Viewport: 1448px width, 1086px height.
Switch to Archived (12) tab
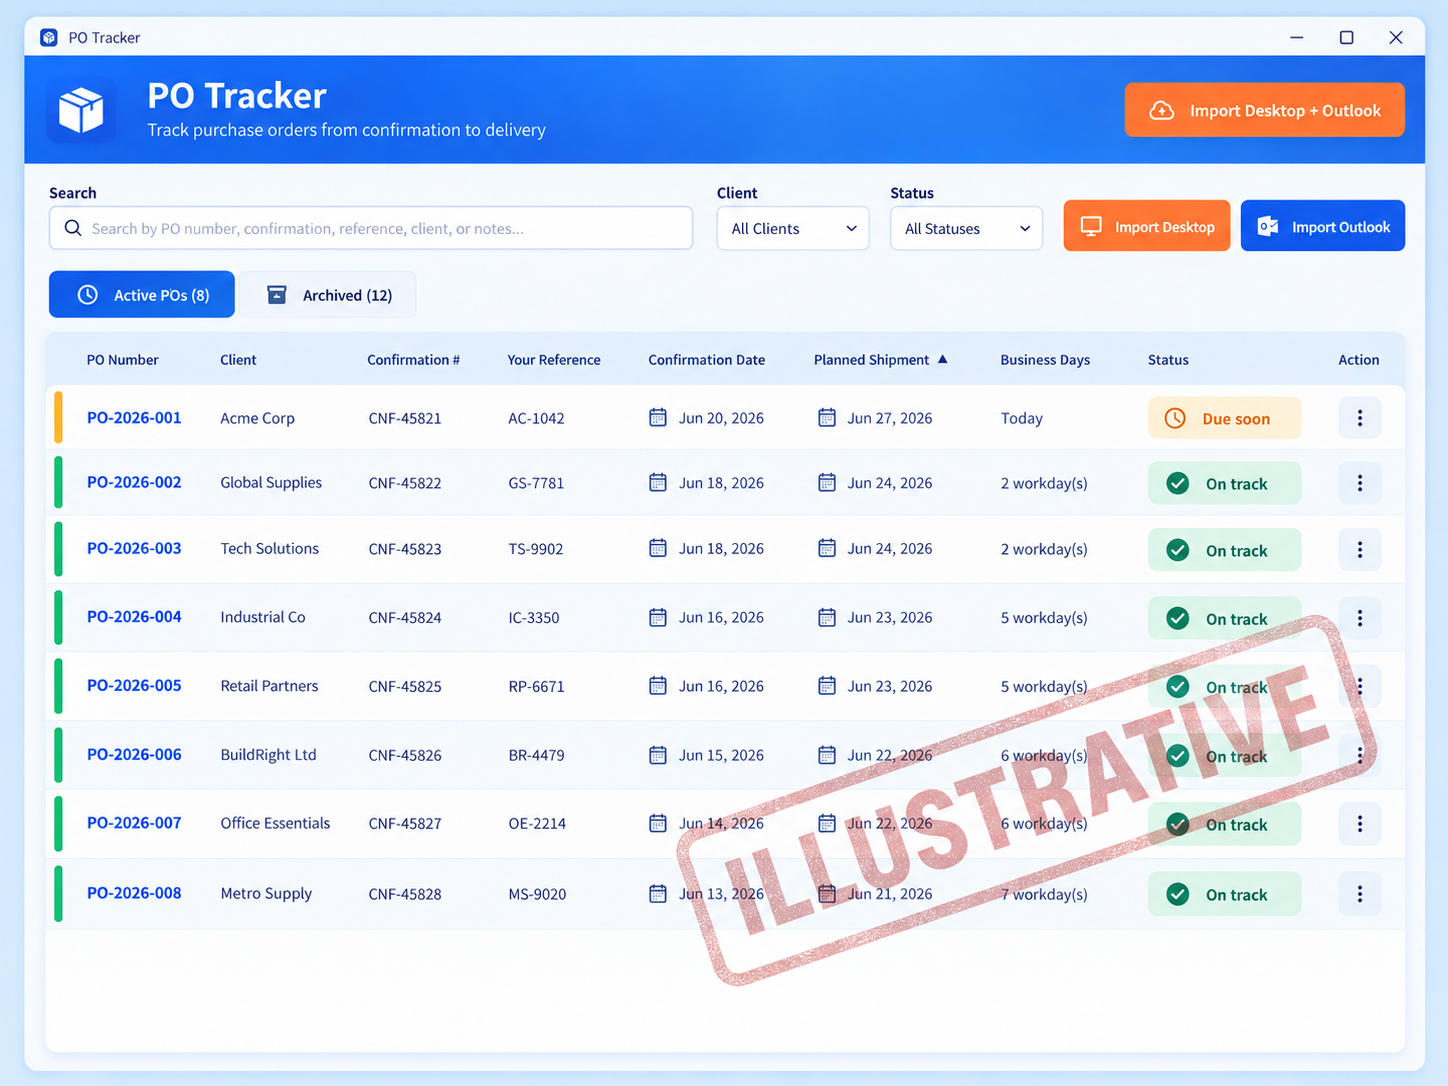[x=328, y=295]
